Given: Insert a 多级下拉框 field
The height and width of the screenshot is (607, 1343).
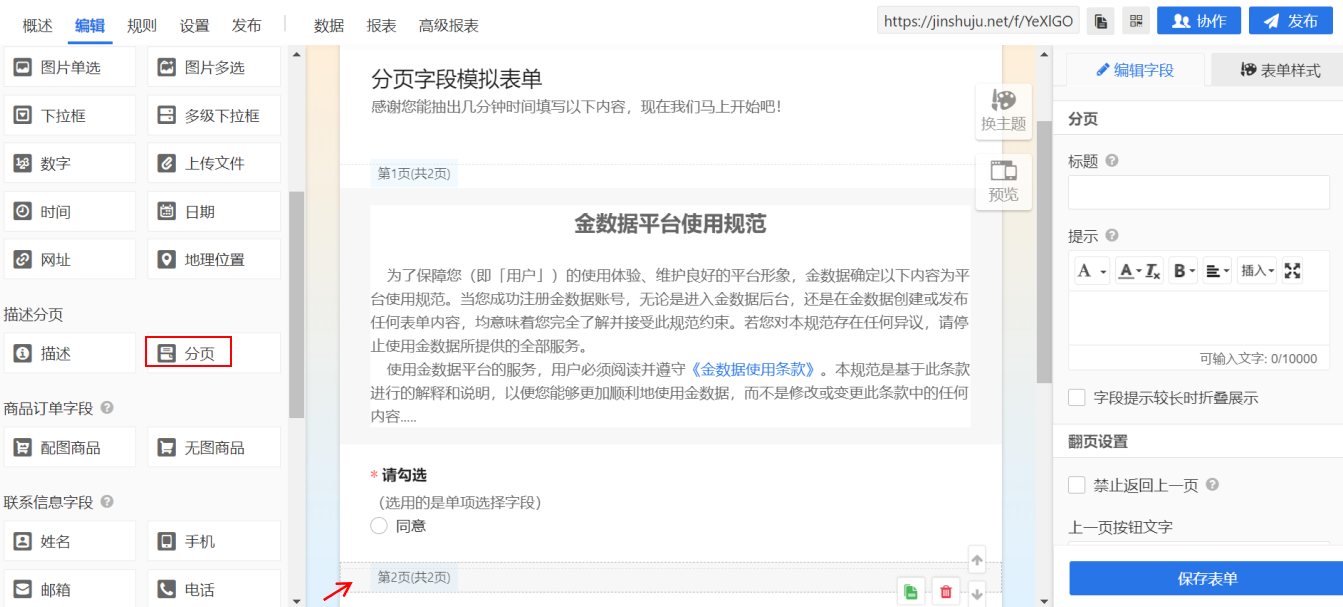Looking at the screenshot, I should coord(214,116).
